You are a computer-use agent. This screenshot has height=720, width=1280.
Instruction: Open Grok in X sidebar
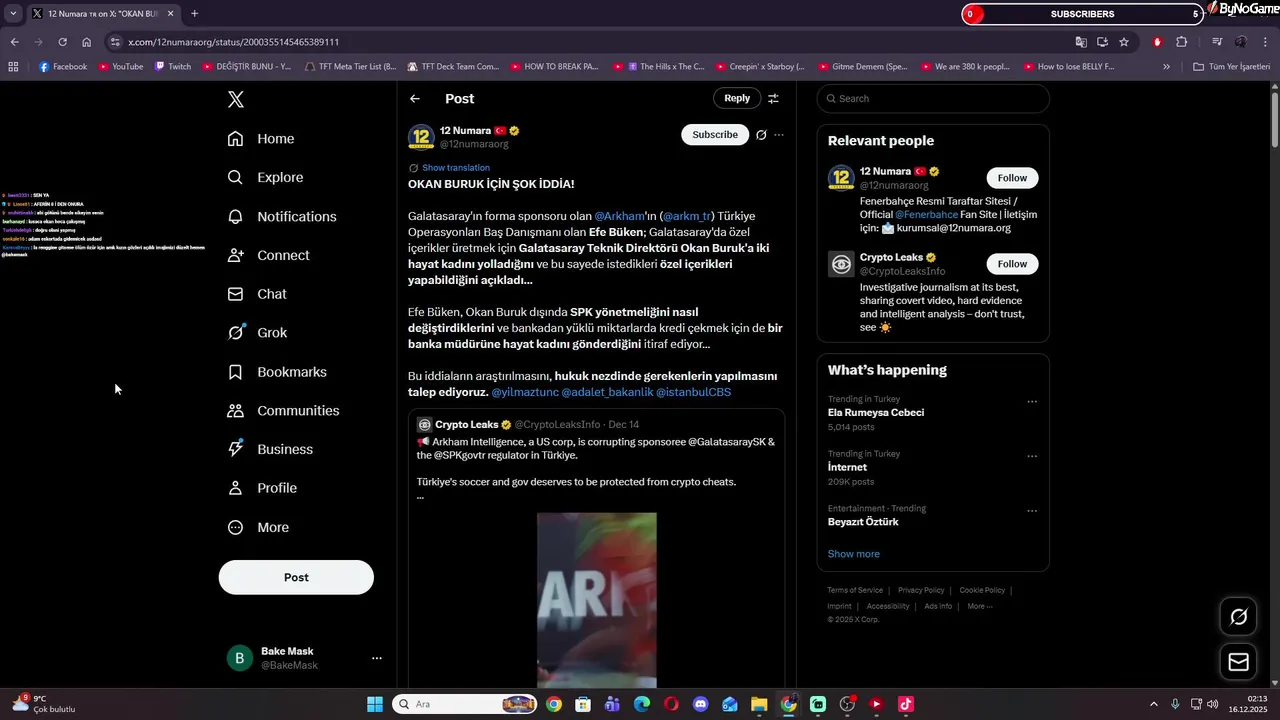coord(257,333)
